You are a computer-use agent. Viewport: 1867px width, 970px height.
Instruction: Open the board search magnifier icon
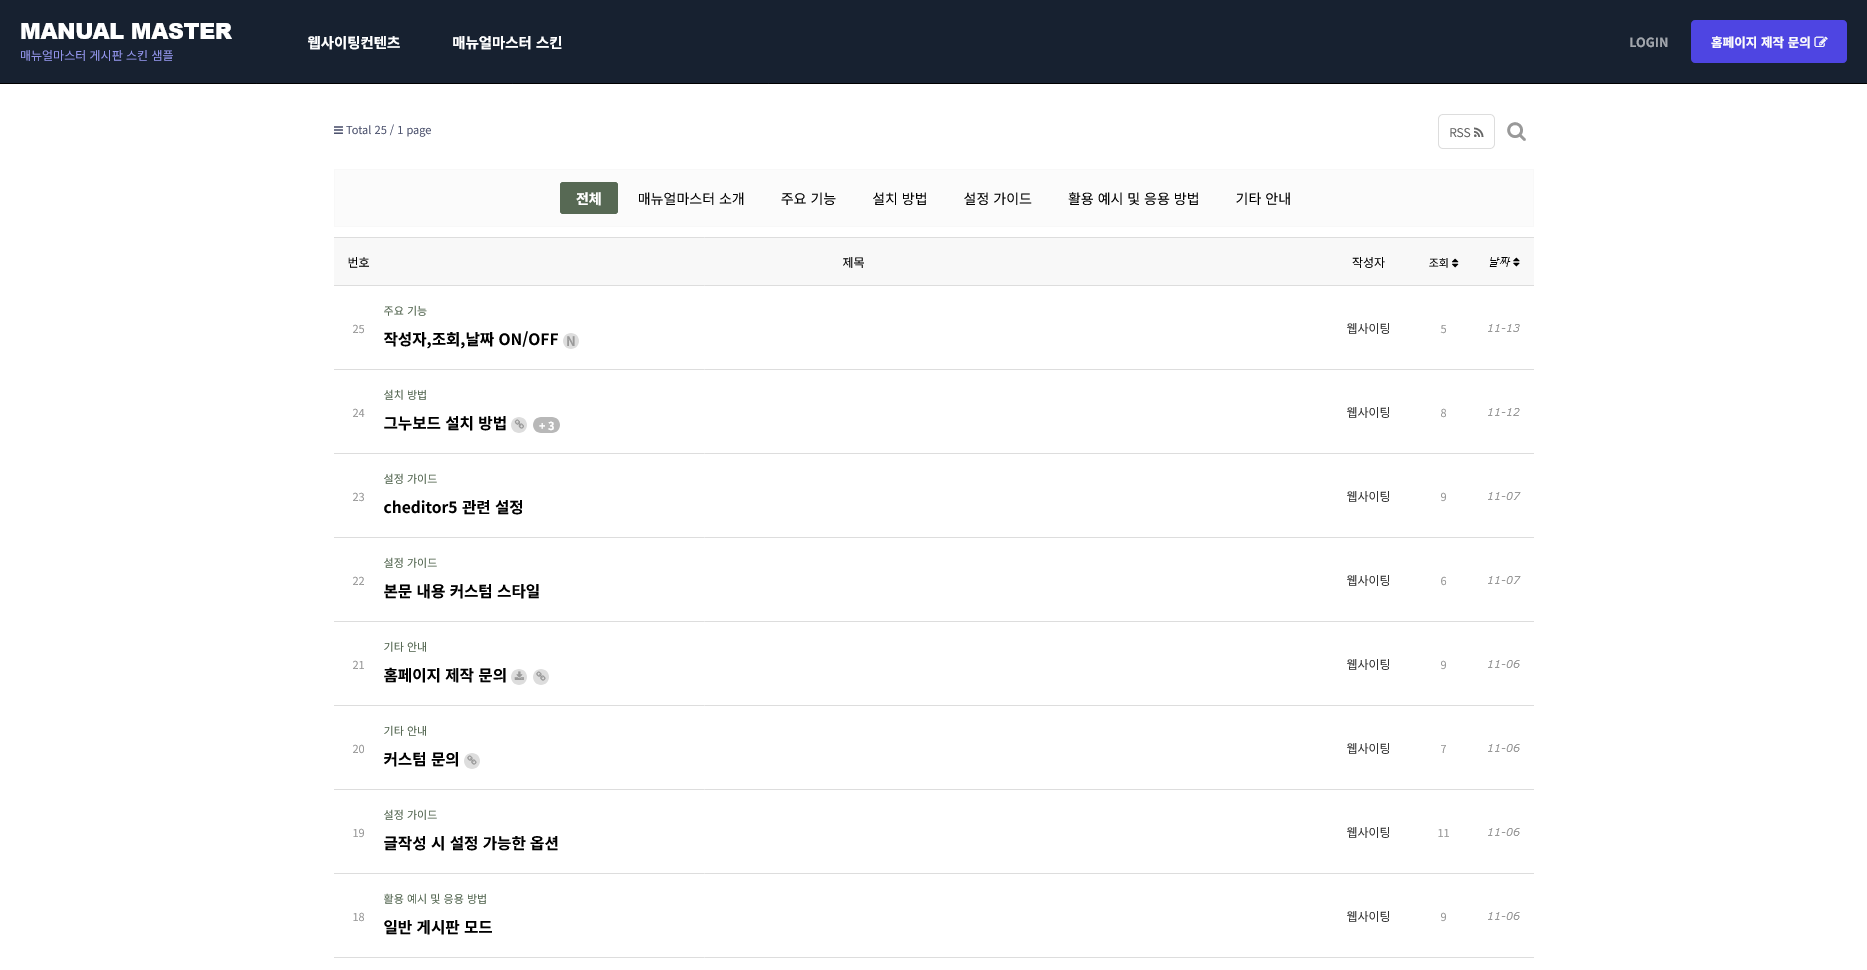[1516, 132]
